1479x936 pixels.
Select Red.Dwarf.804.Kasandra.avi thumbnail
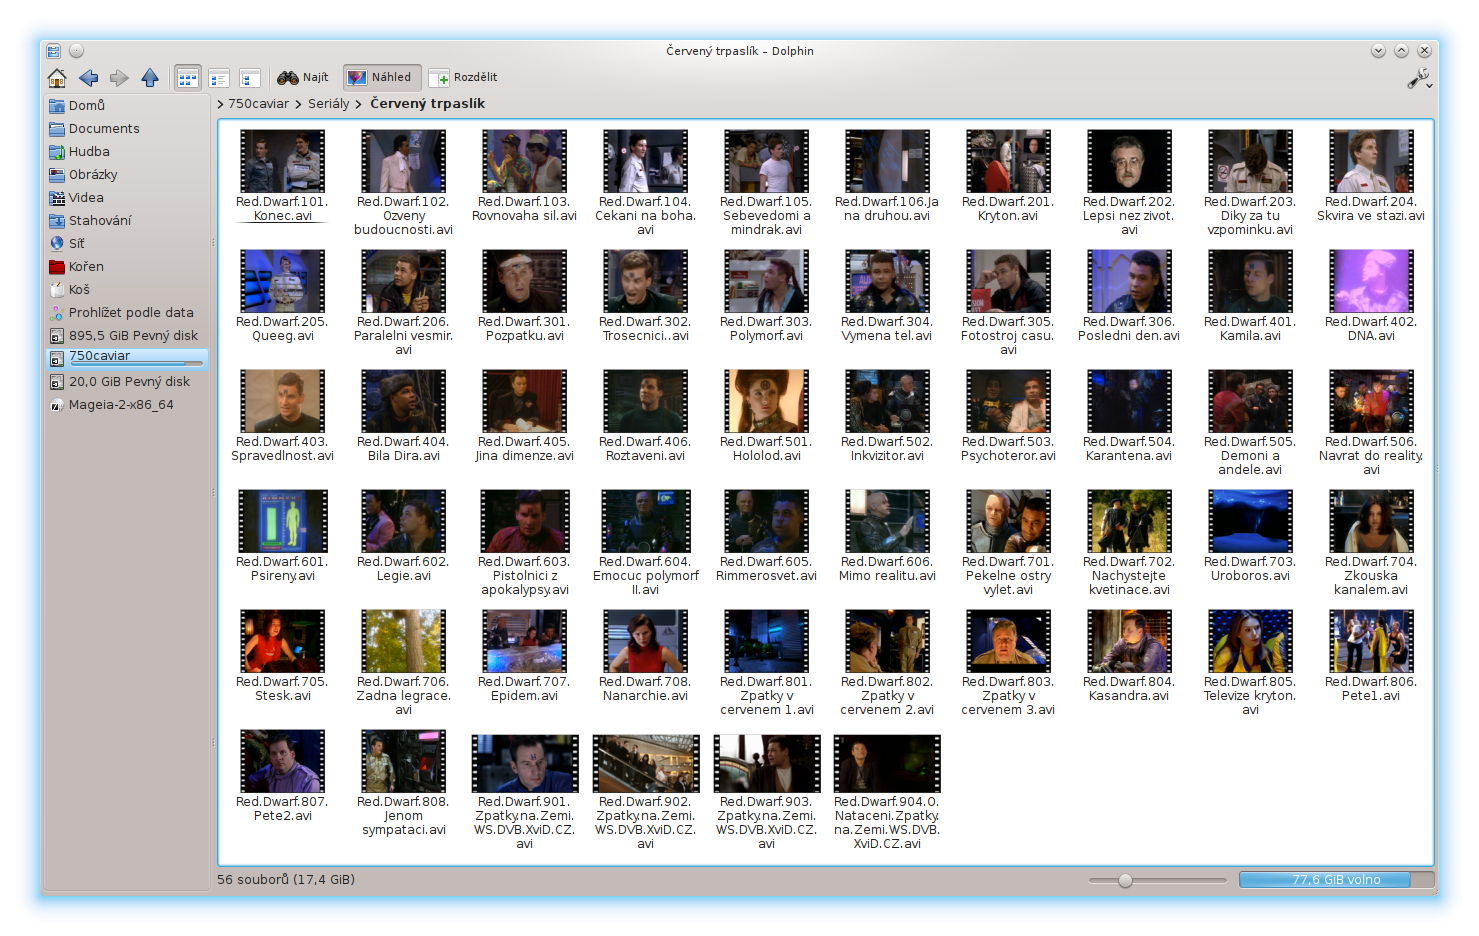click(1129, 641)
